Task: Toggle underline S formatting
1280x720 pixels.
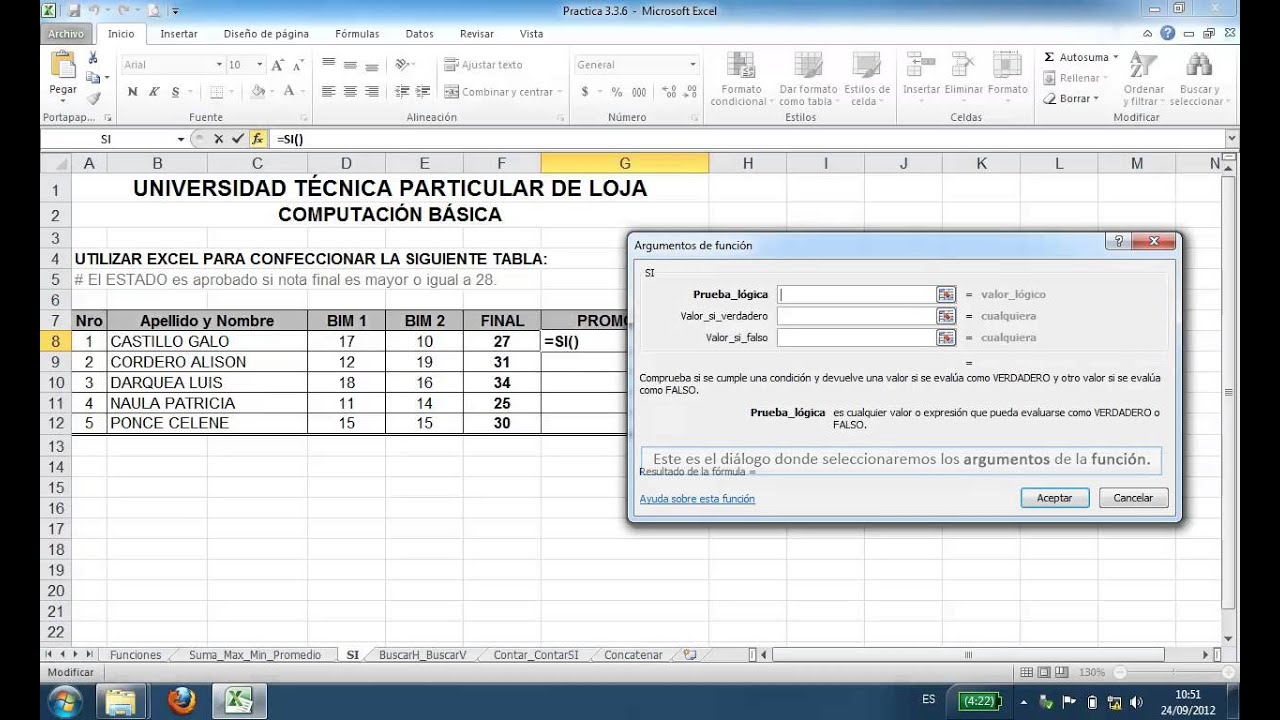Action: [x=176, y=92]
